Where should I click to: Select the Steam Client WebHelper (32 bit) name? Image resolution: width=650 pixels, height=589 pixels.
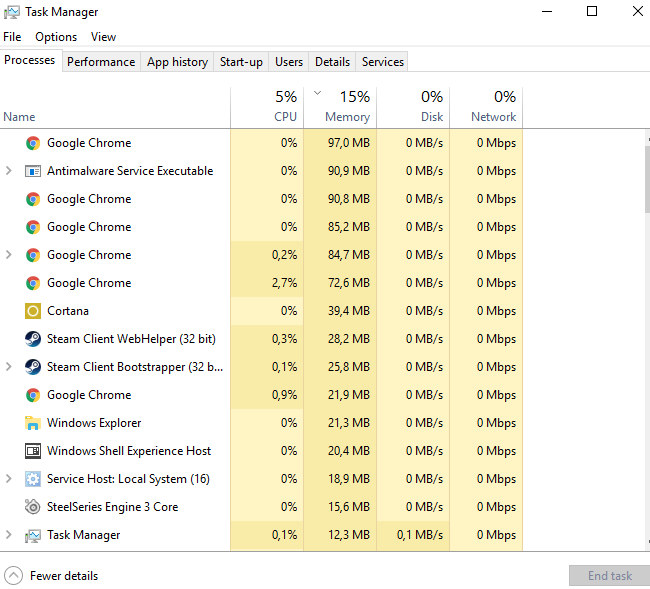point(131,339)
